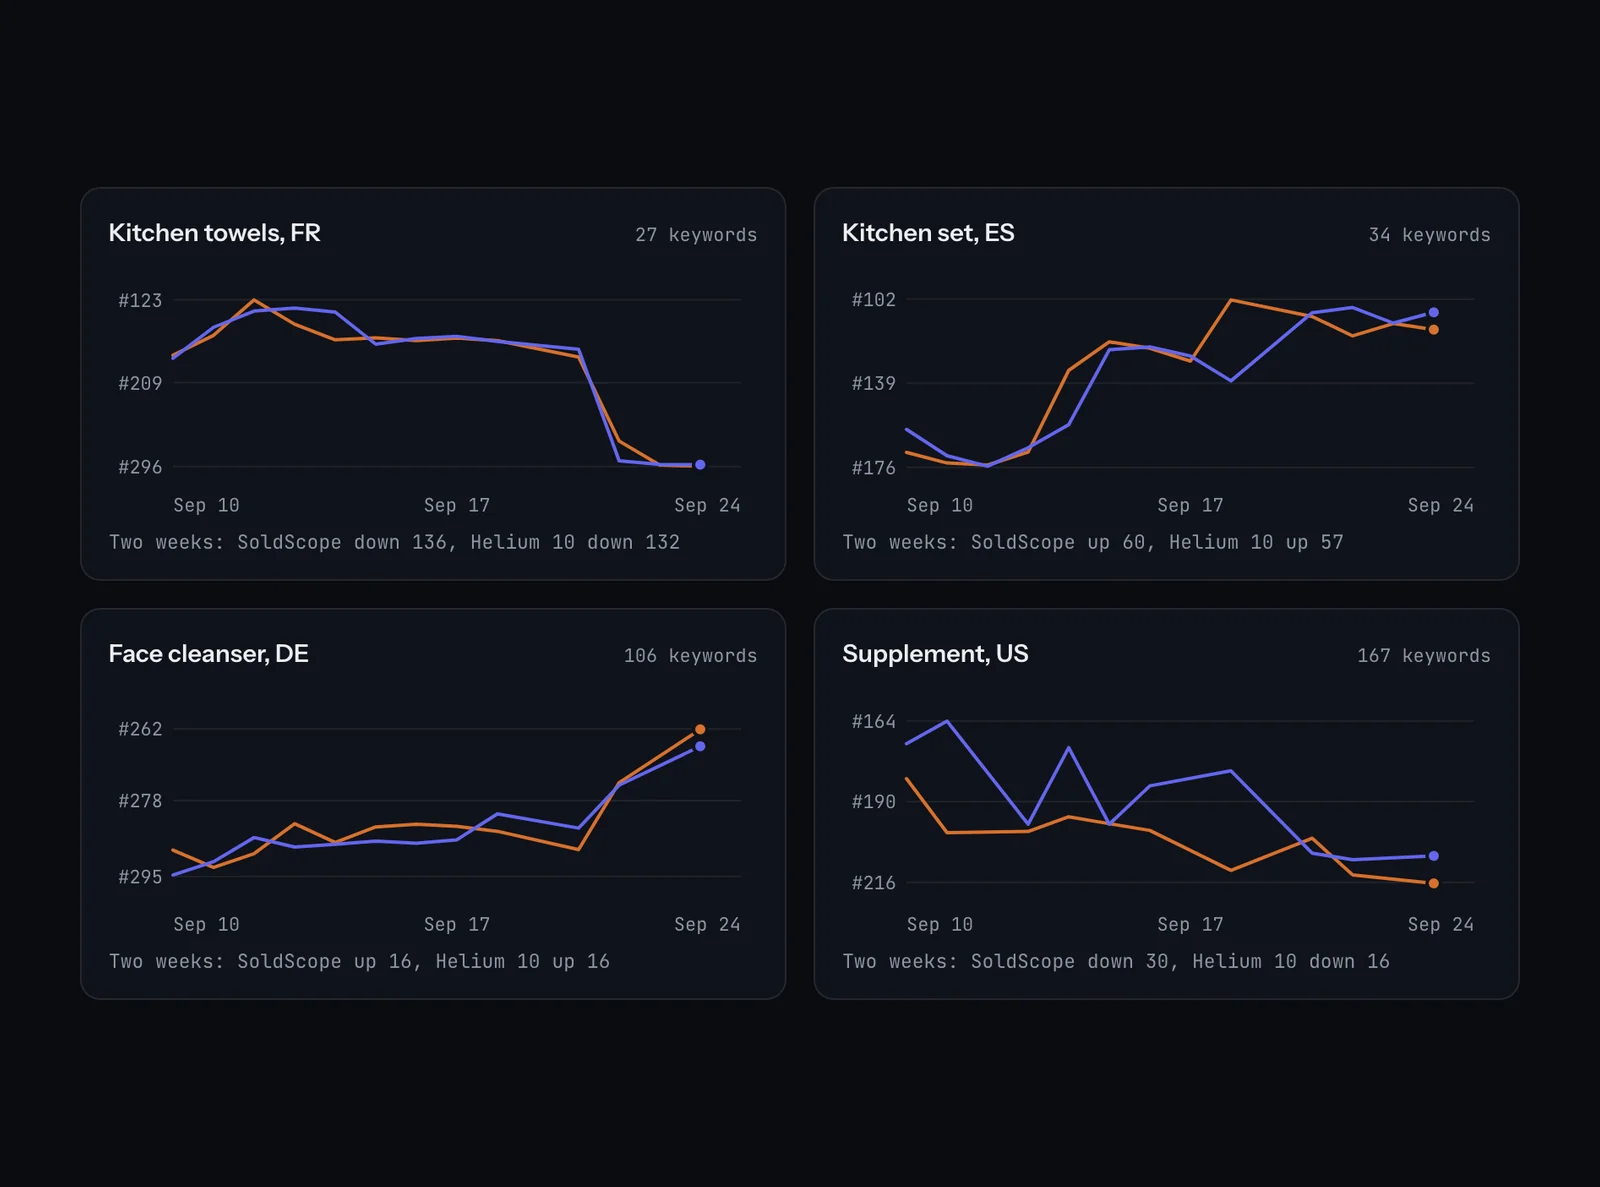Select the #176 rank axis label
The image size is (1600, 1187).
[873, 468]
